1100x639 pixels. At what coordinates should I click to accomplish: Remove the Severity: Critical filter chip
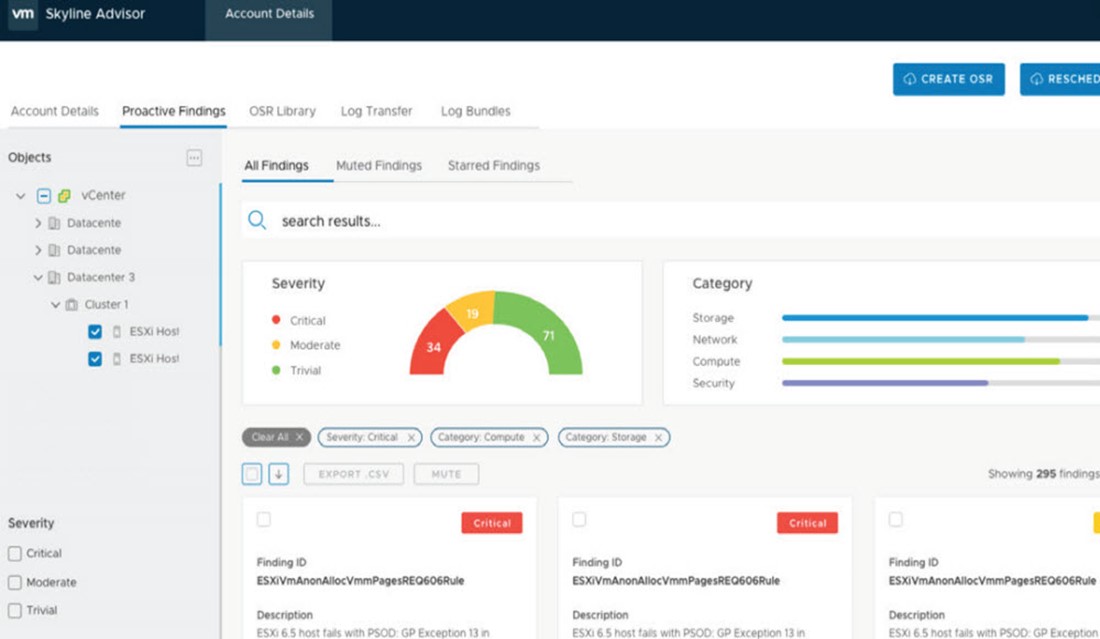(x=411, y=438)
